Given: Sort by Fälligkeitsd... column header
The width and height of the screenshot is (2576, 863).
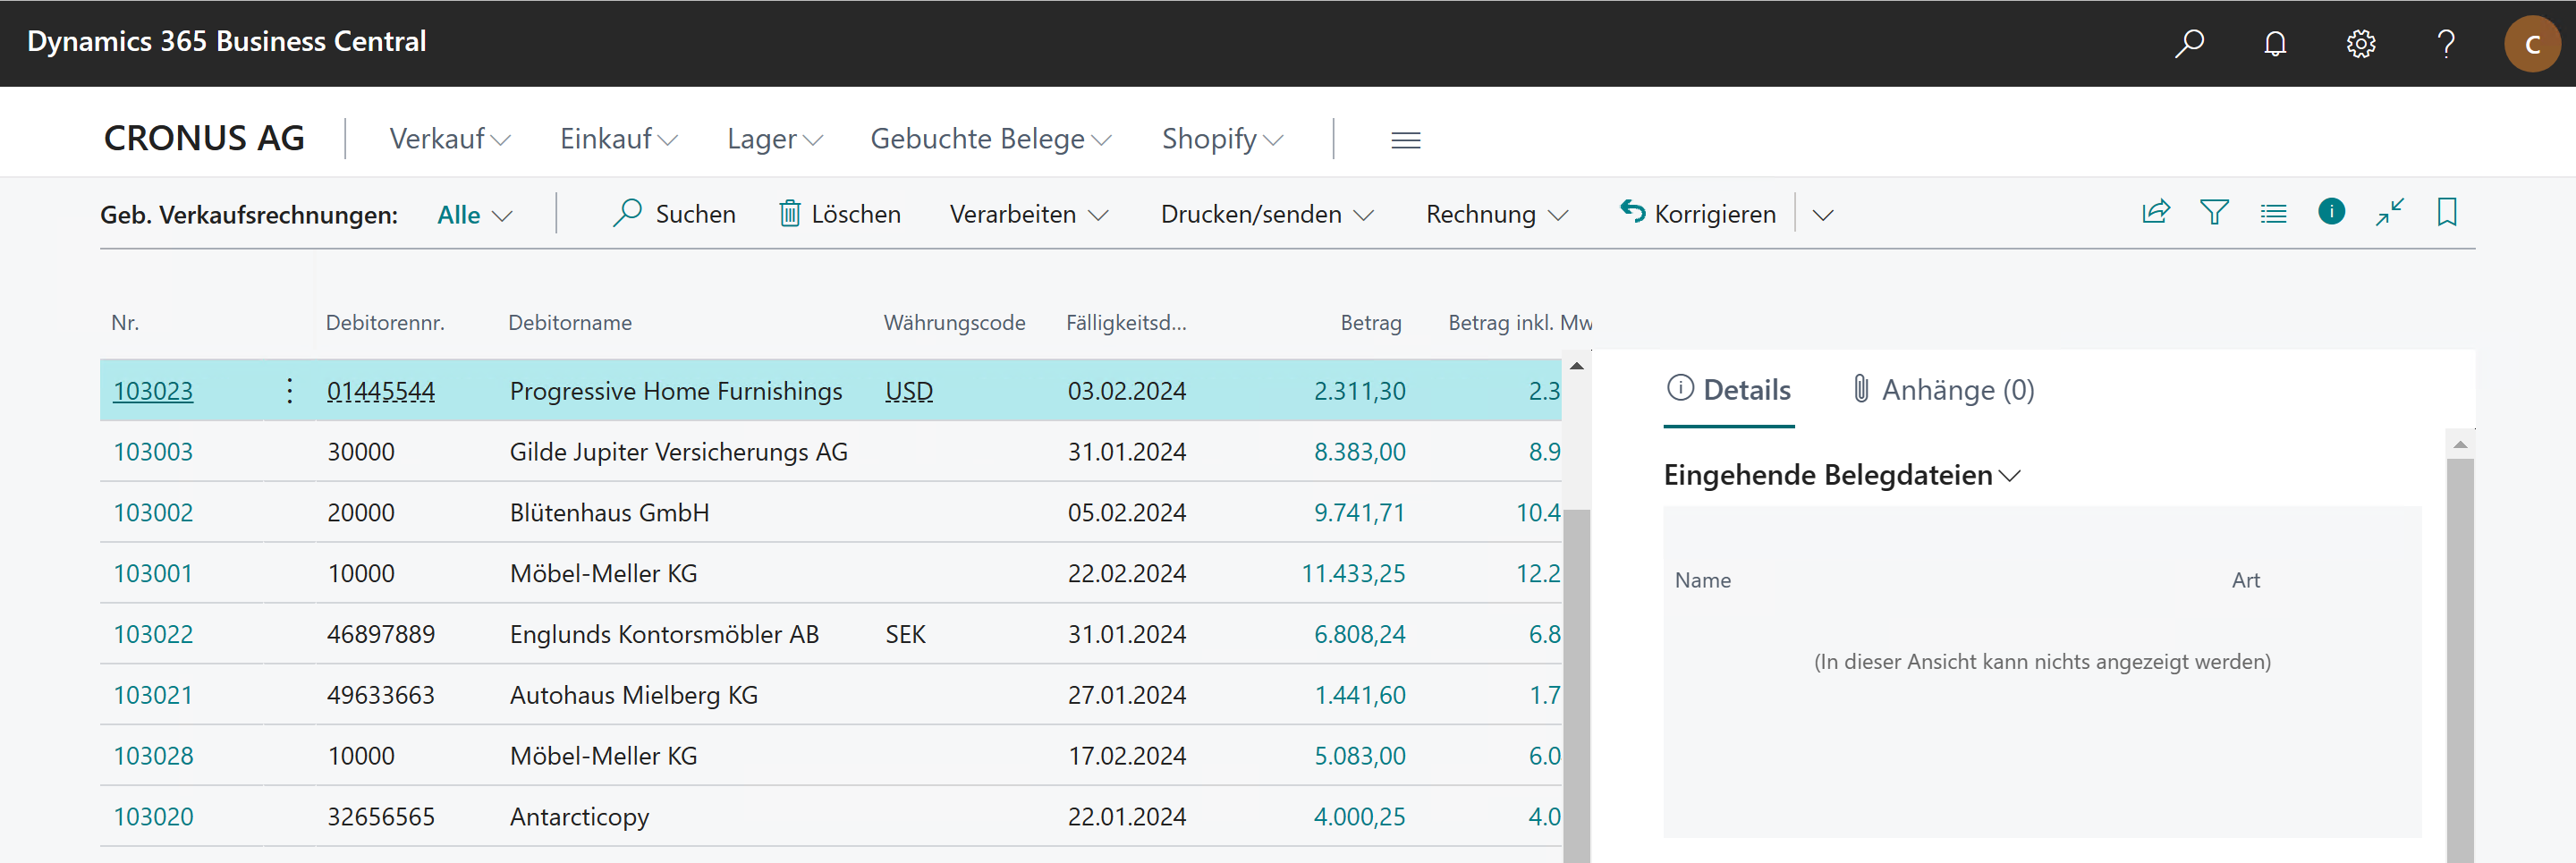Looking at the screenshot, I should click(1126, 323).
